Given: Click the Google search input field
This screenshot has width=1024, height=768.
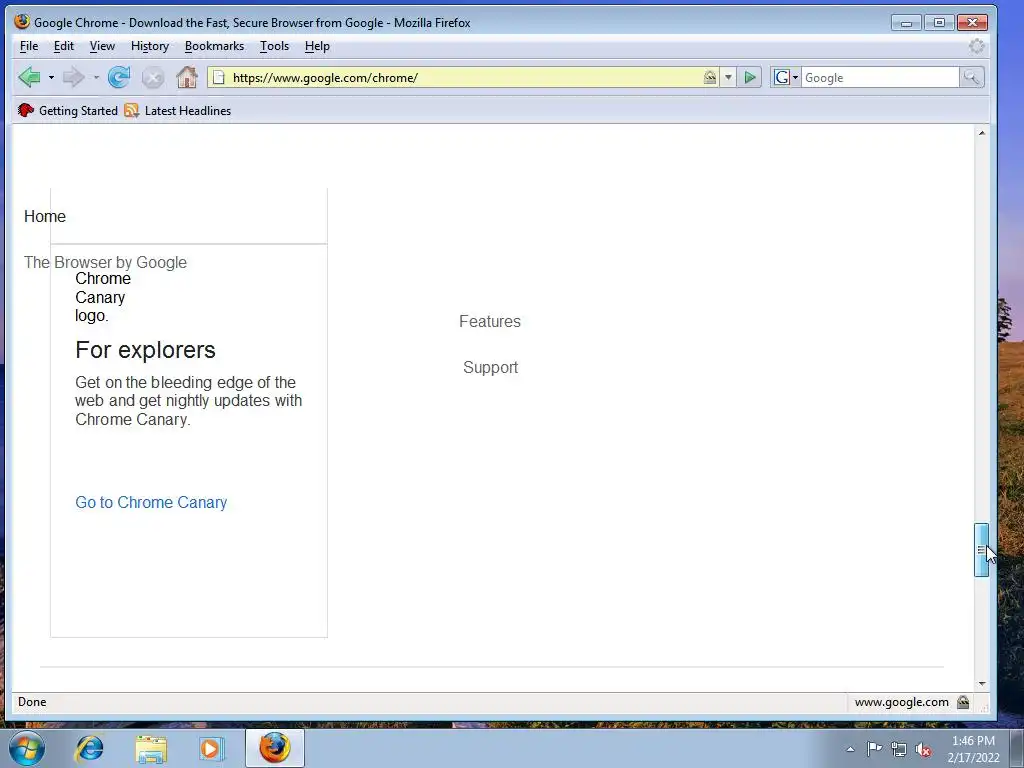Looking at the screenshot, I should tap(880, 78).
